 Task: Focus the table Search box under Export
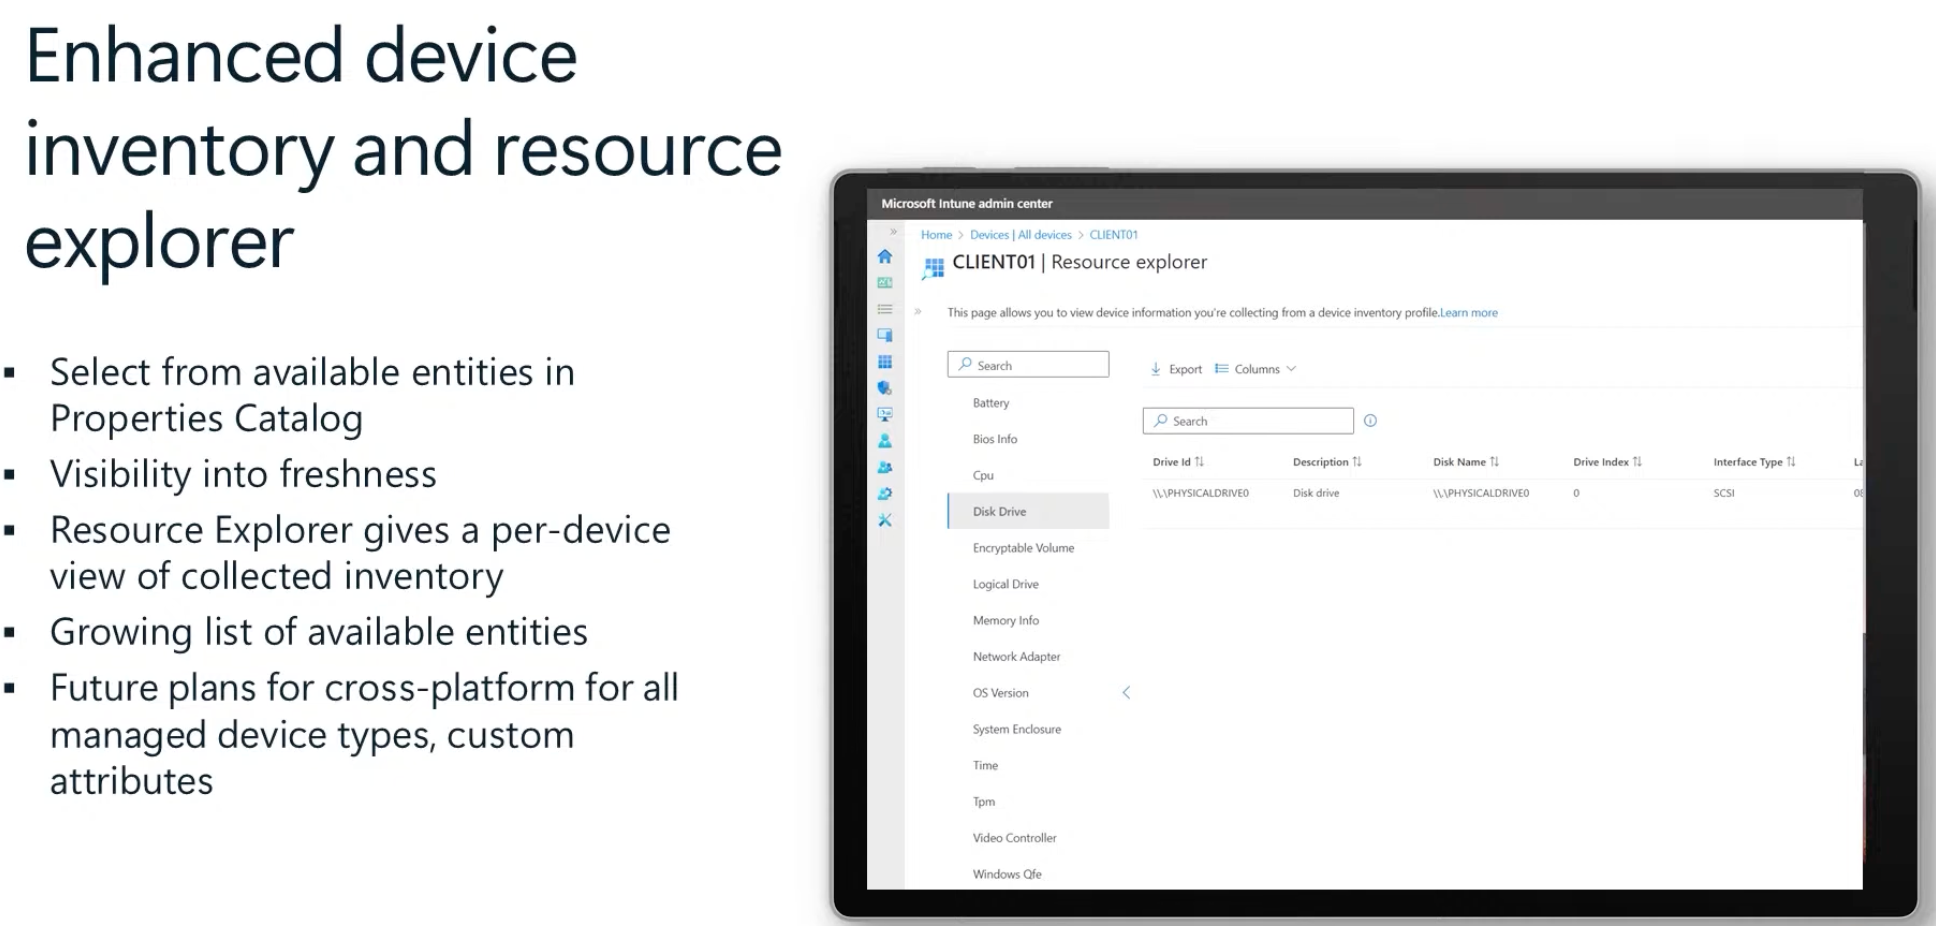point(1248,421)
